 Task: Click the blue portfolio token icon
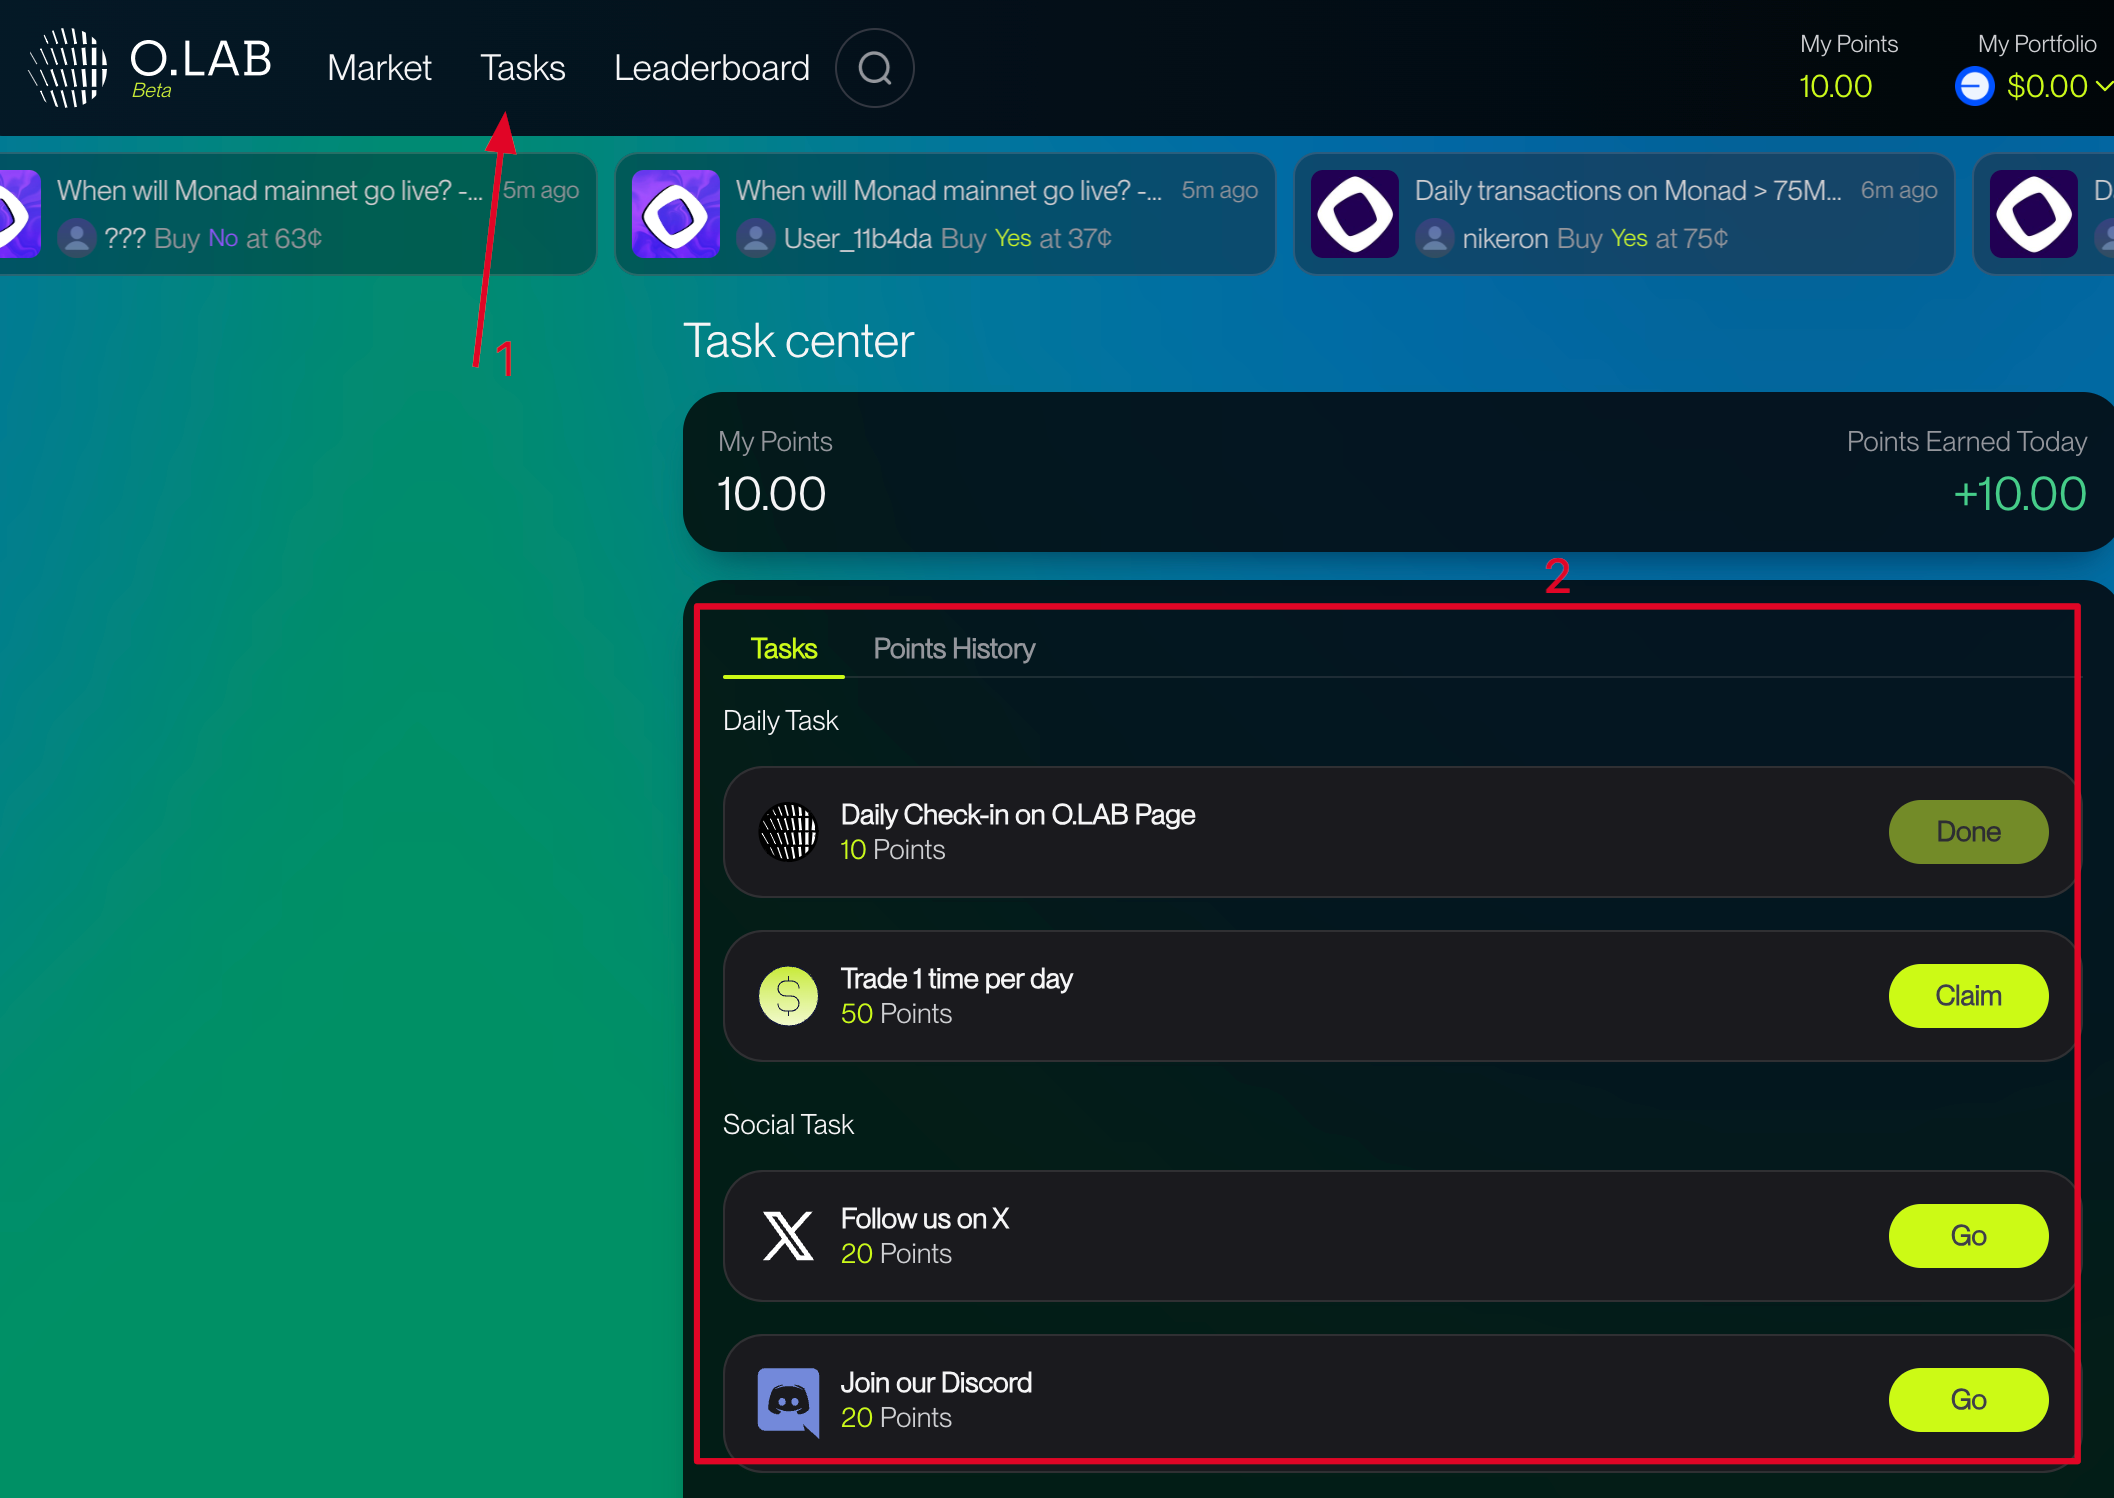[1974, 87]
